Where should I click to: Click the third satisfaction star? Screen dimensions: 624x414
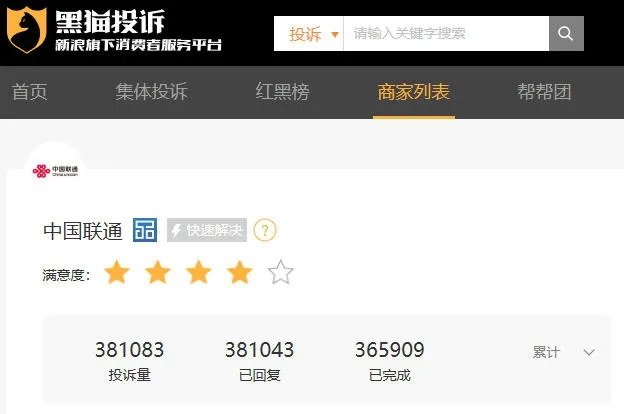(x=199, y=272)
